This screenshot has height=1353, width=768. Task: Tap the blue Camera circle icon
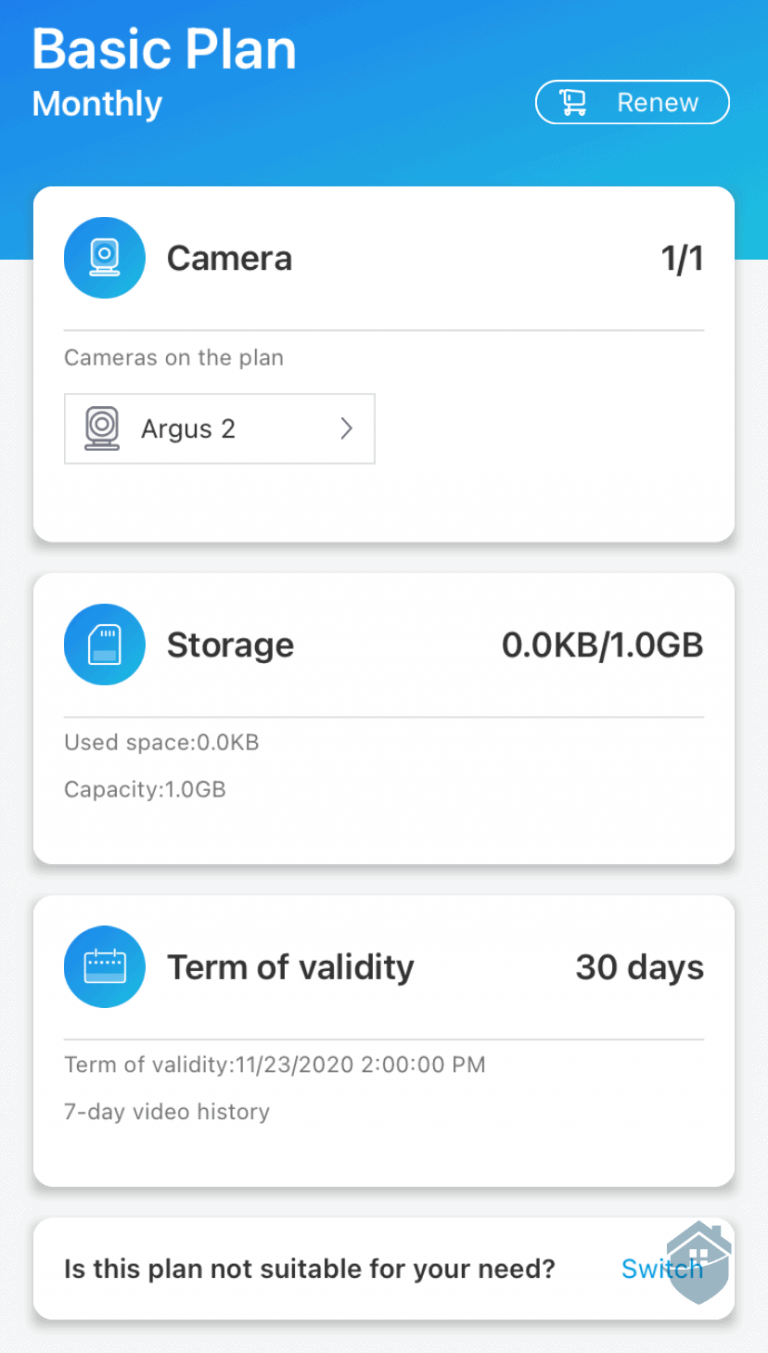(104, 258)
